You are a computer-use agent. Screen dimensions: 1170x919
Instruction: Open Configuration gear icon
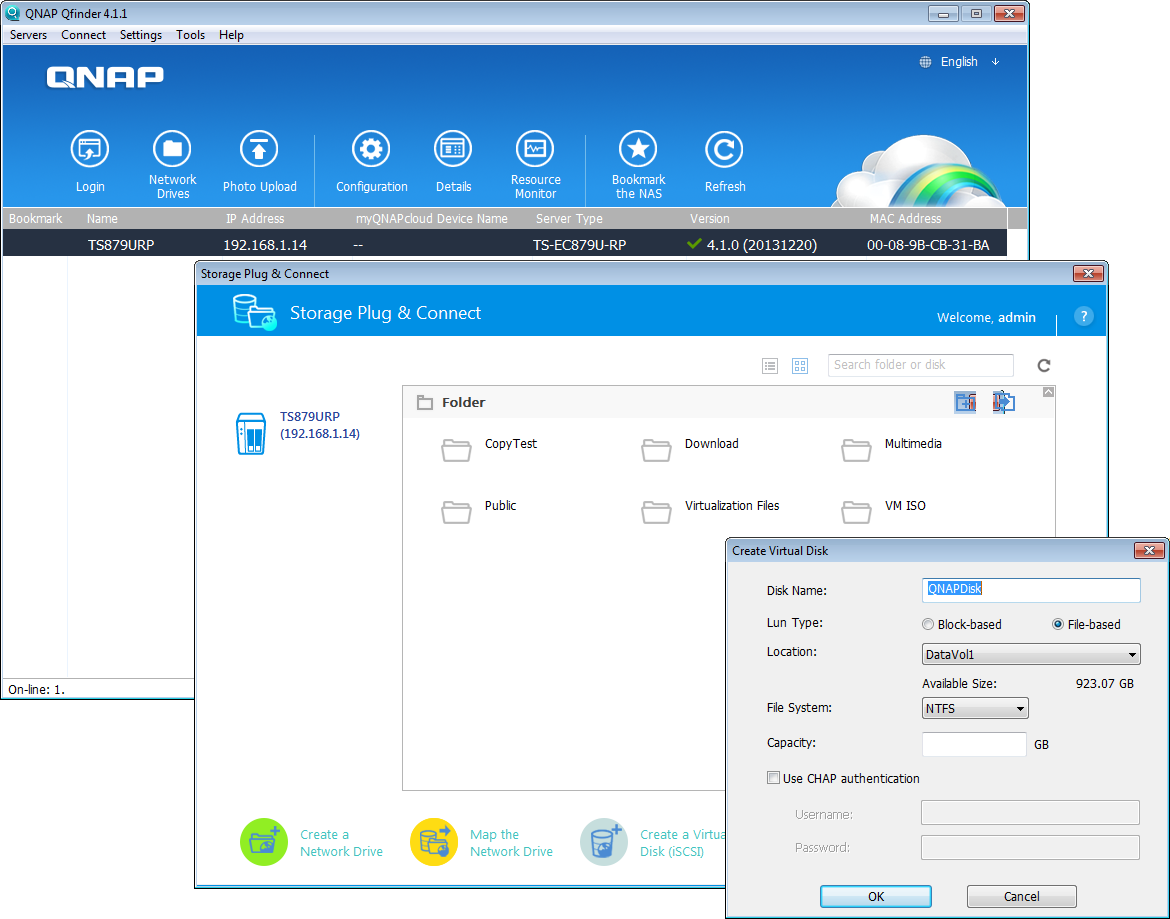pos(371,149)
